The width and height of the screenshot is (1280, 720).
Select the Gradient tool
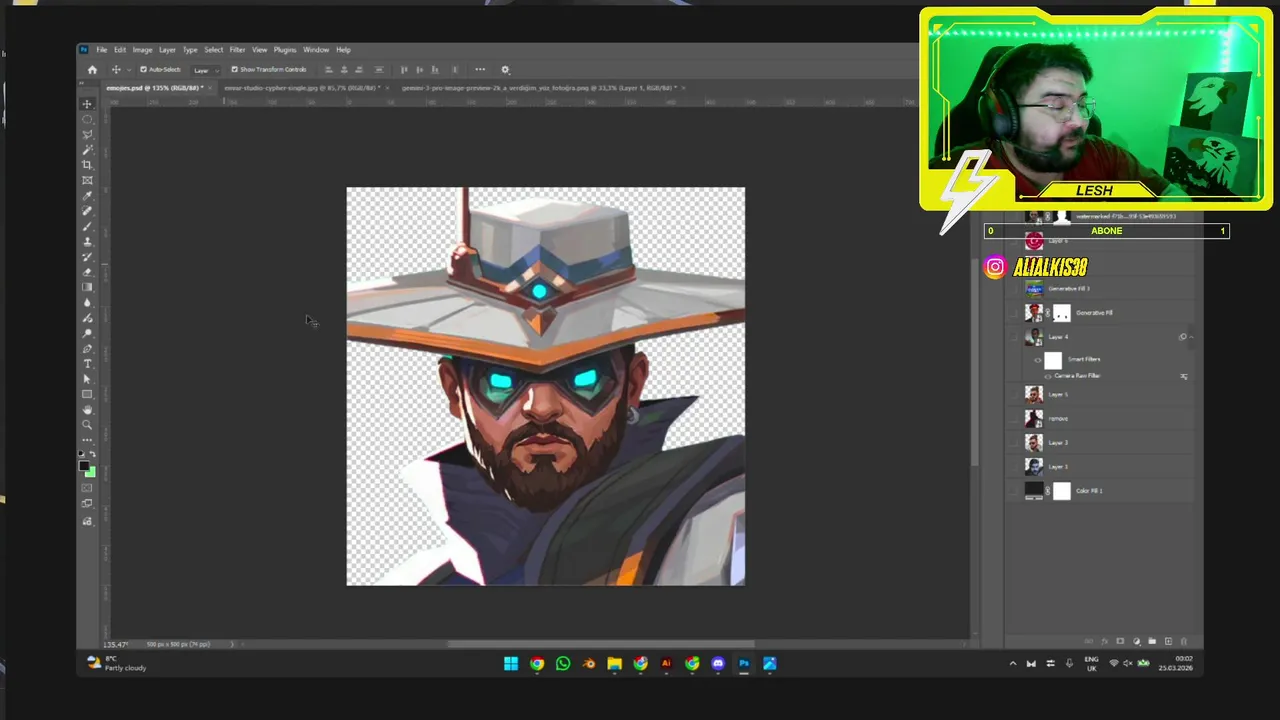[87, 287]
